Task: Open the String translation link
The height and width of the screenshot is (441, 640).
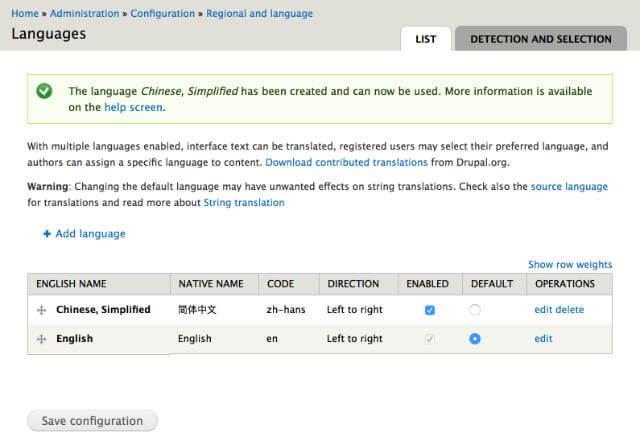Action: click(244, 203)
